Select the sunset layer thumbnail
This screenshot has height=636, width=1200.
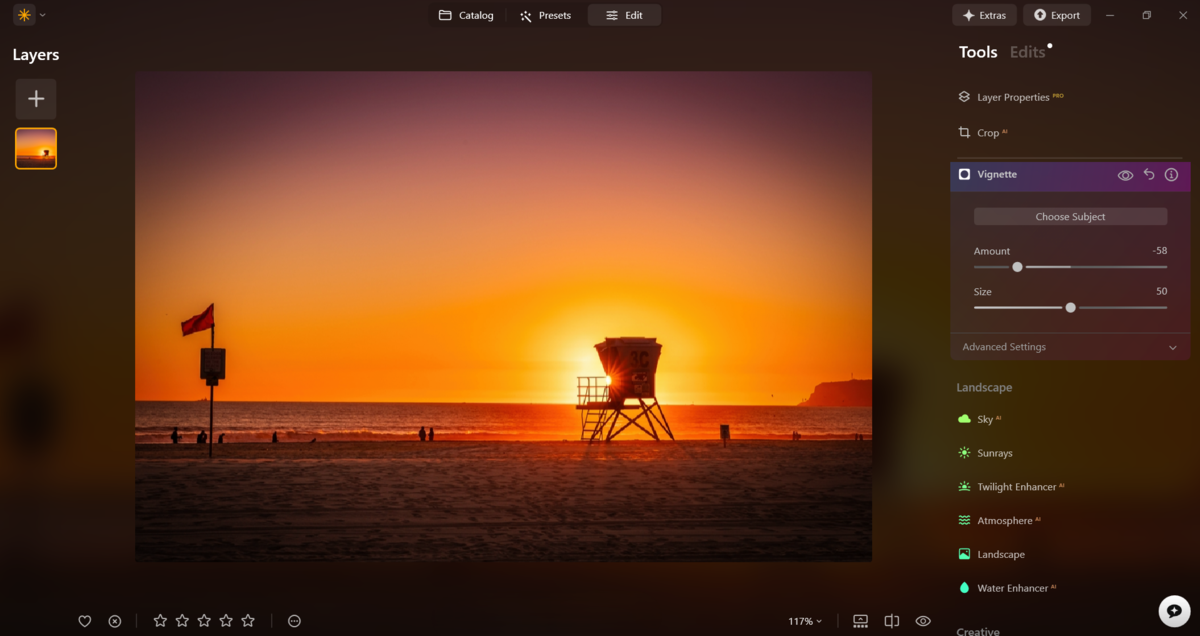[x=36, y=148]
